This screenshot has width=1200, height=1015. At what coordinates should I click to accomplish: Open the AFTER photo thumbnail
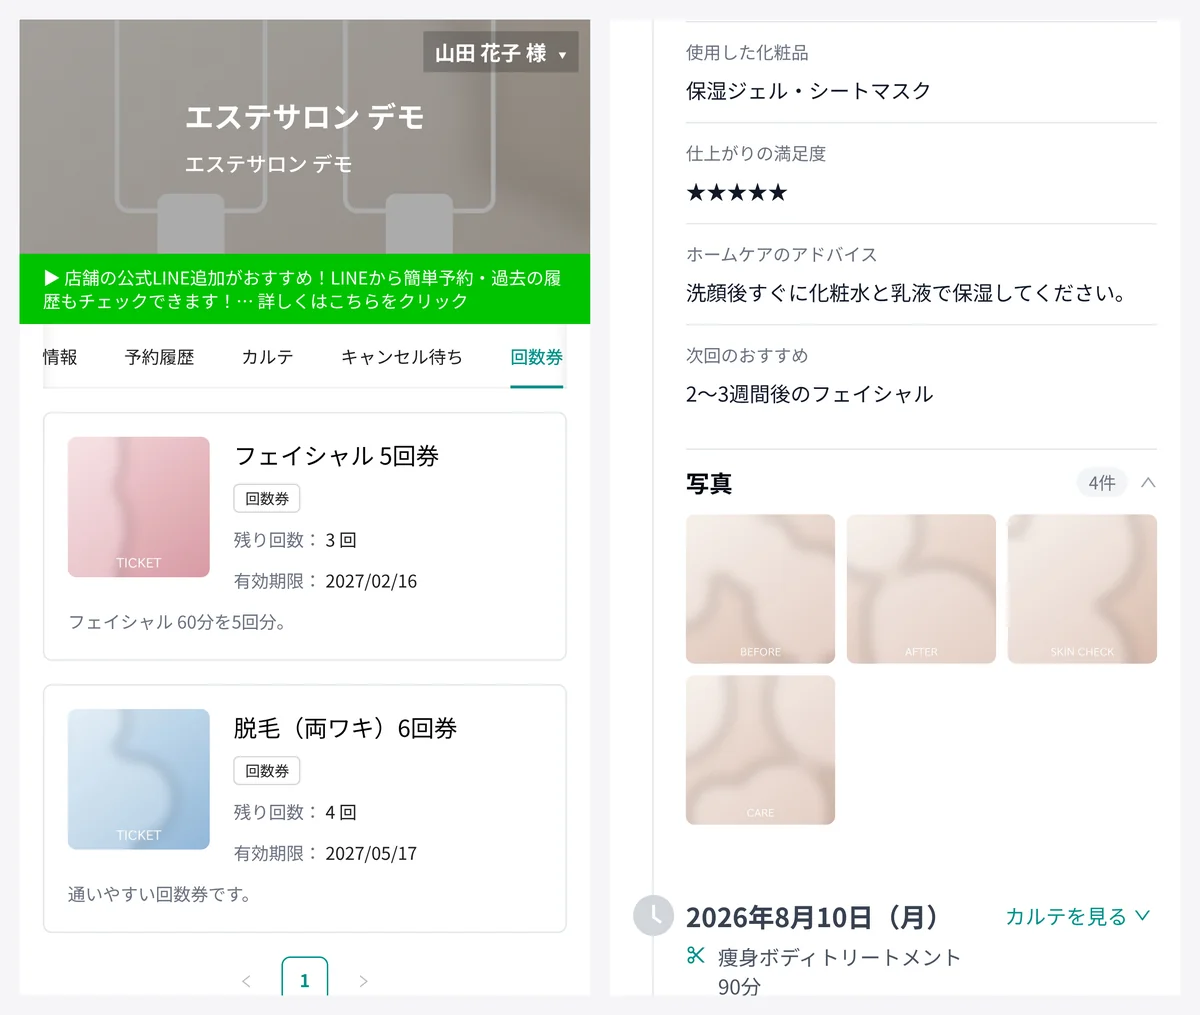921,589
